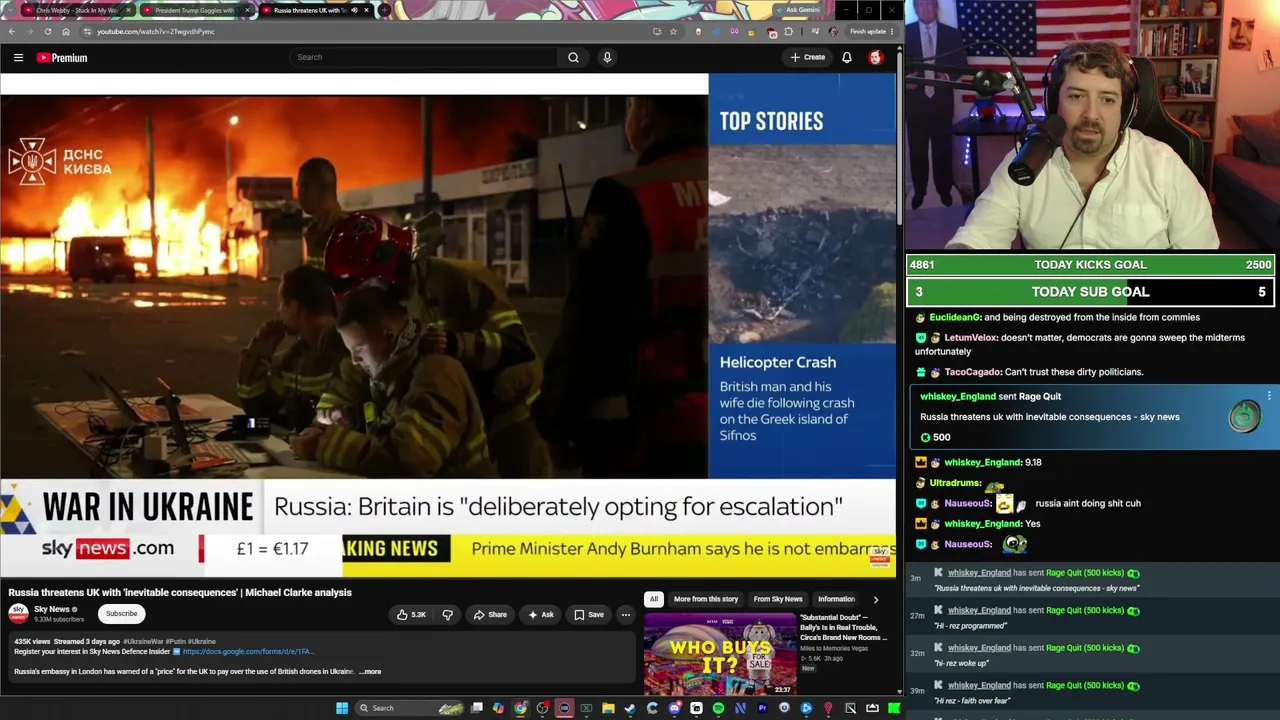The height and width of the screenshot is (720, 1280).
Task: Like the Sky News video
Action: pyautogui.click(x=411, y=615)
